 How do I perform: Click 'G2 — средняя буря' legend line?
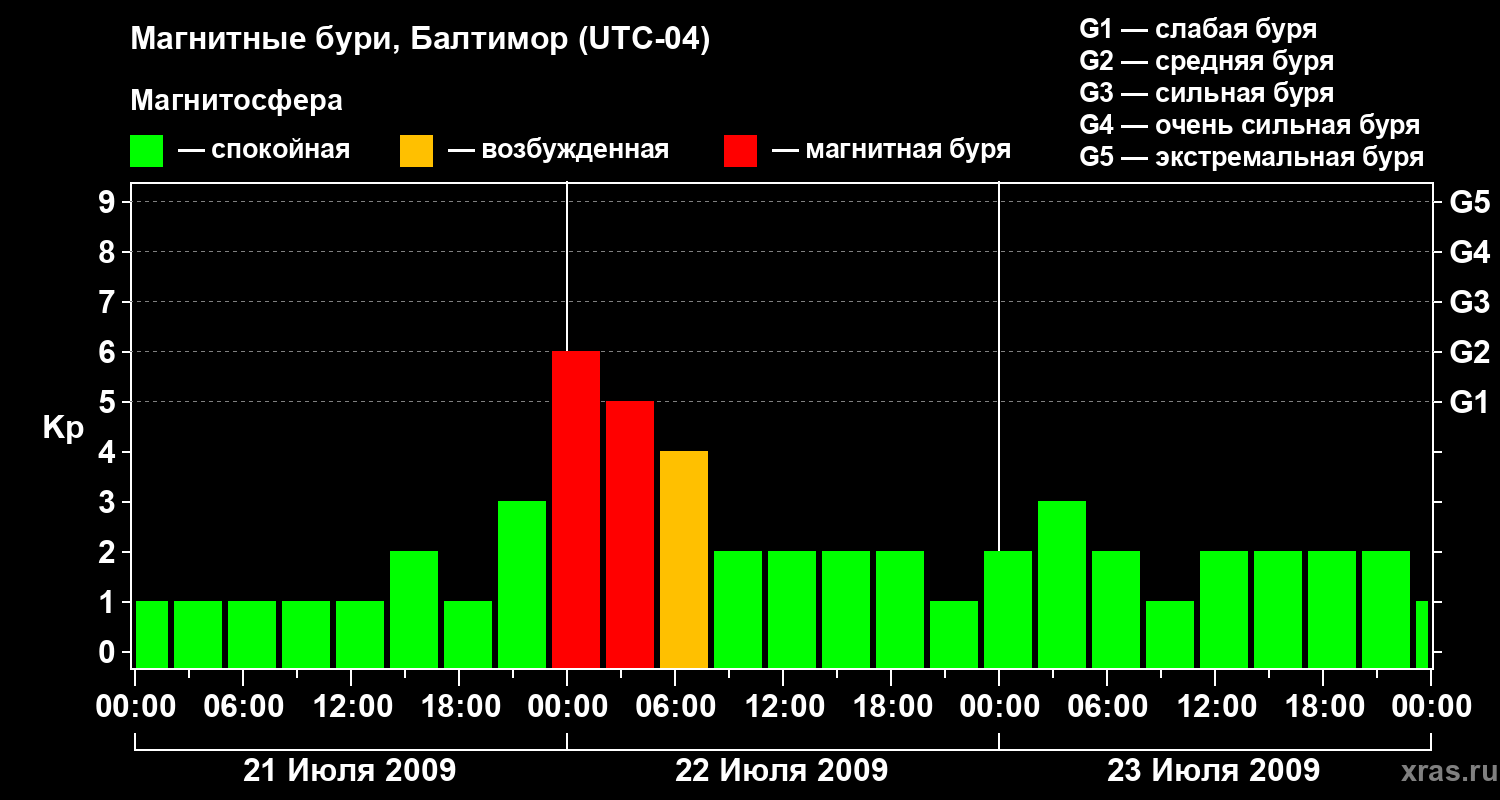tap(1207, 61)
